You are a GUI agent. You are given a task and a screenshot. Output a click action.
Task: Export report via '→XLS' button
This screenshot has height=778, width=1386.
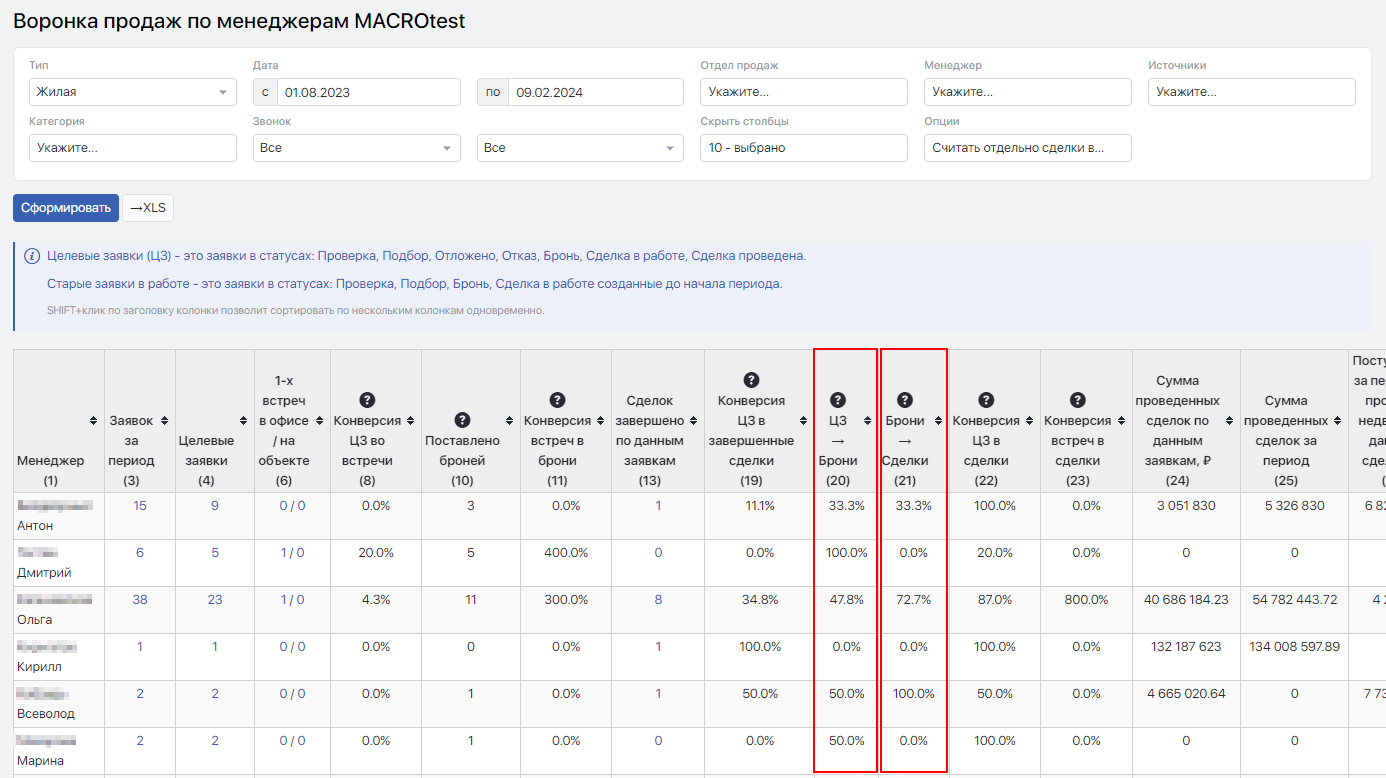(148, 208)
